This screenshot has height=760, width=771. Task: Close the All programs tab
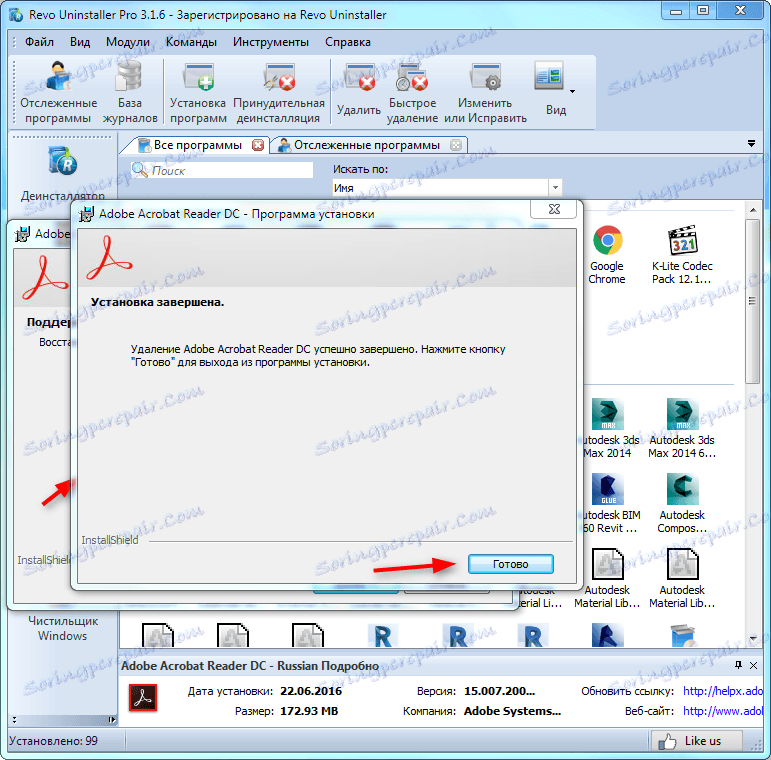pyautogui.click(x=258, y=145)
